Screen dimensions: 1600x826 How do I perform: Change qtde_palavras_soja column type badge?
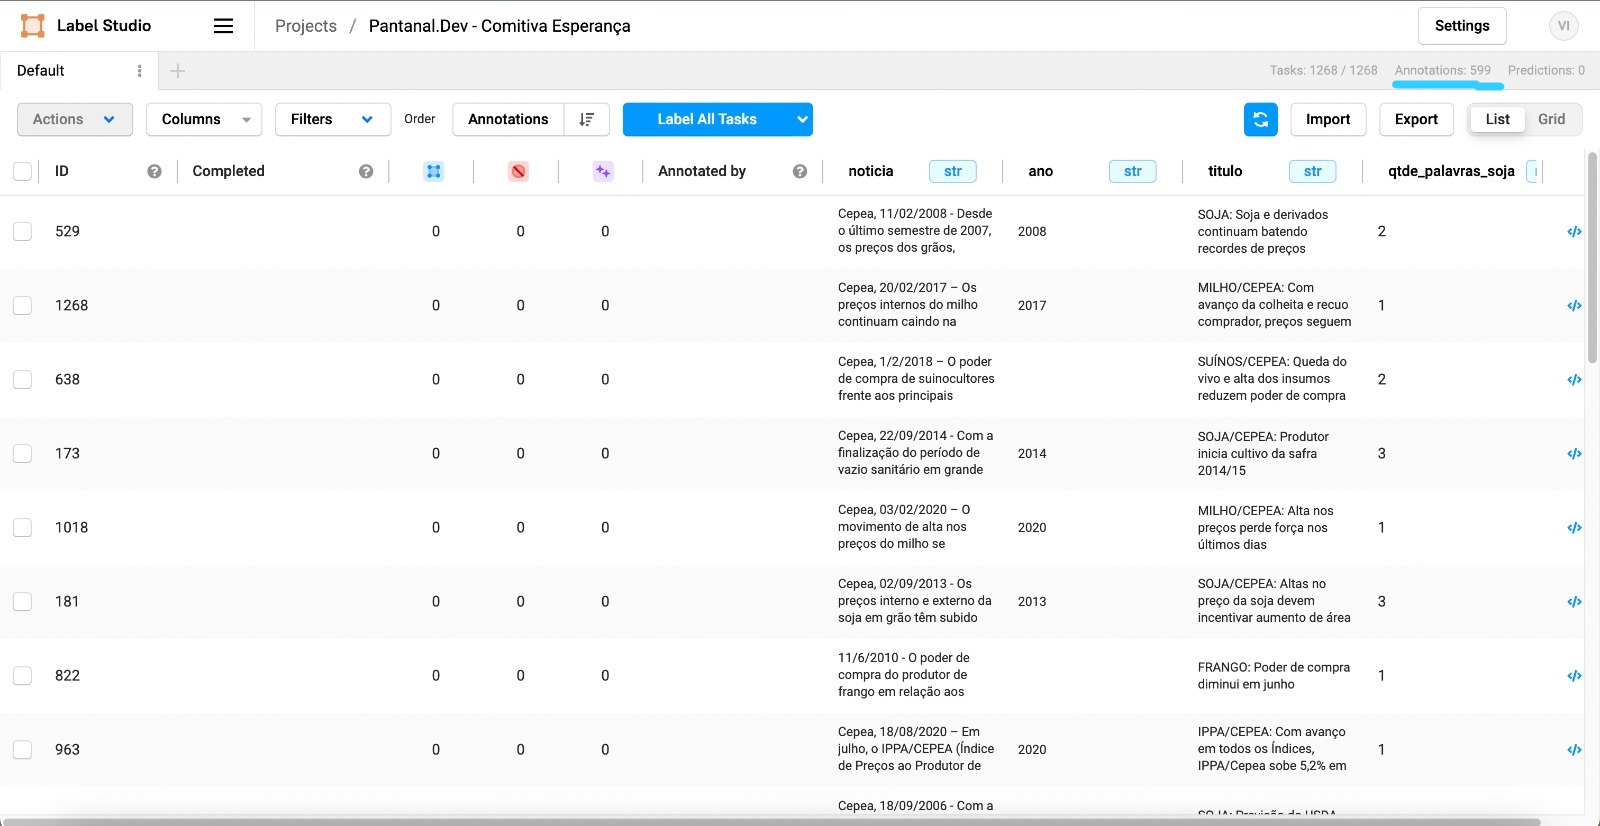click(1533, 171)
